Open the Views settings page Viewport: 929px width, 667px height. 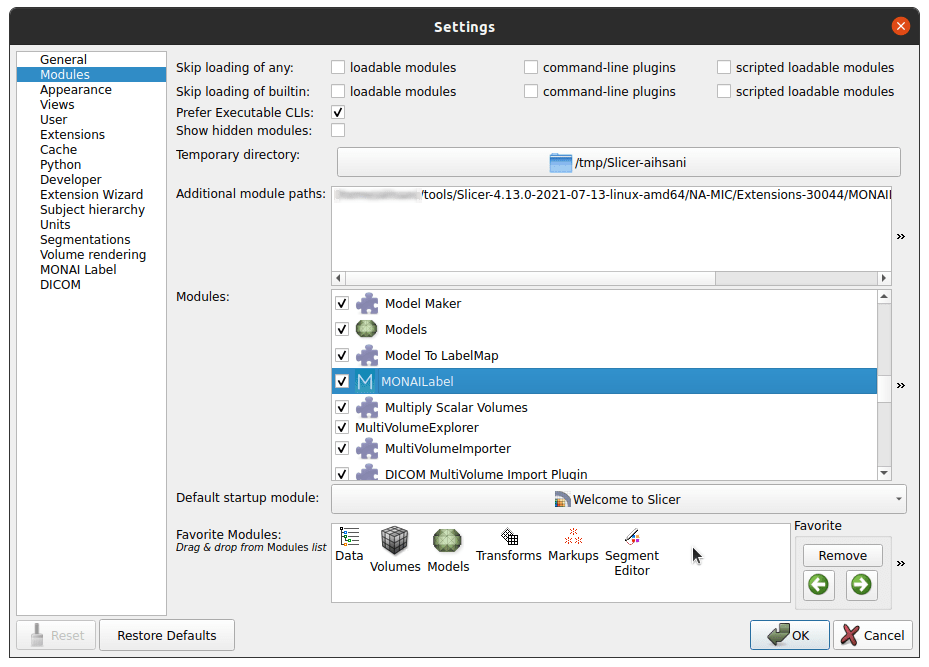tap(57, 104)
